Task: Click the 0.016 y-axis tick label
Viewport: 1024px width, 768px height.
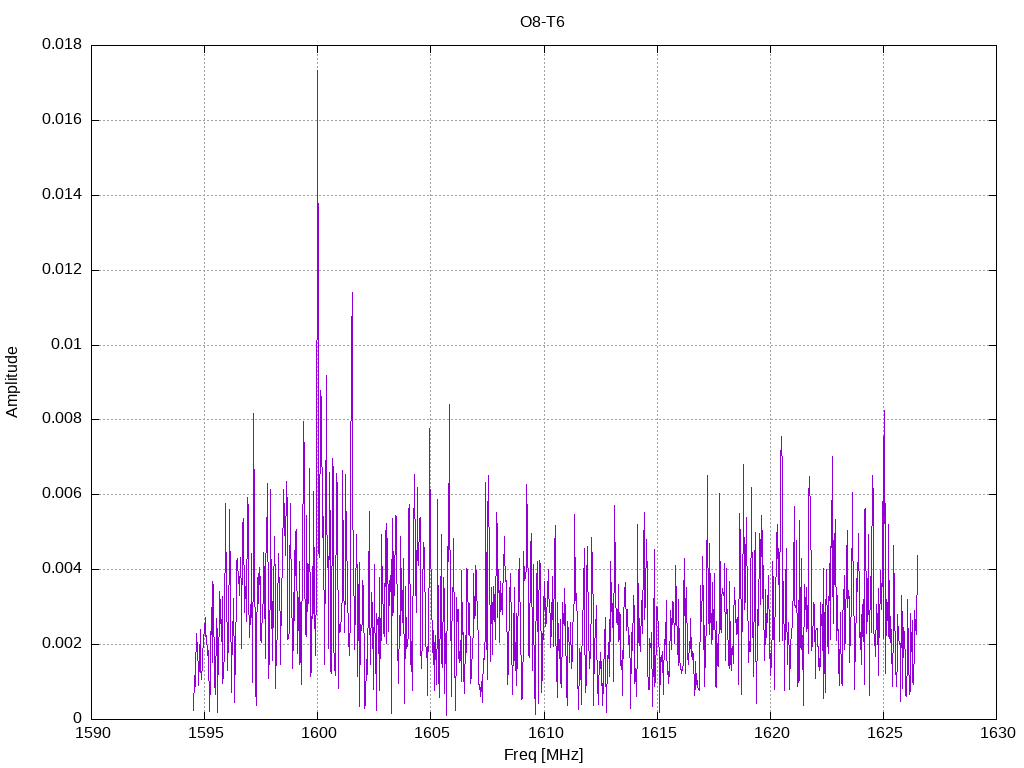Action: point(62,120)
